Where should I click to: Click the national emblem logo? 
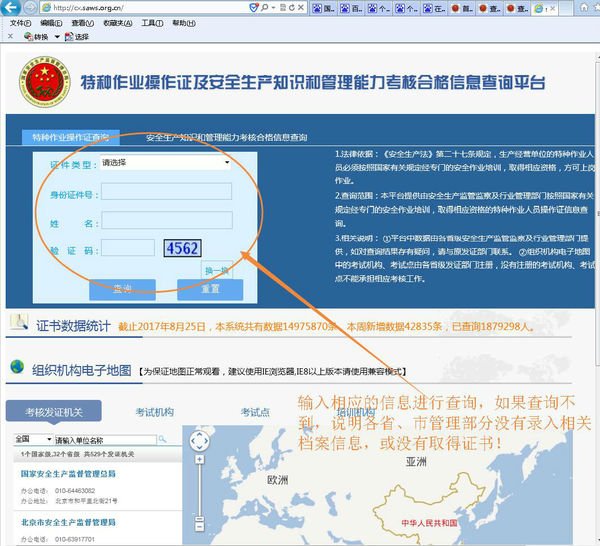(x=45, y=81)
